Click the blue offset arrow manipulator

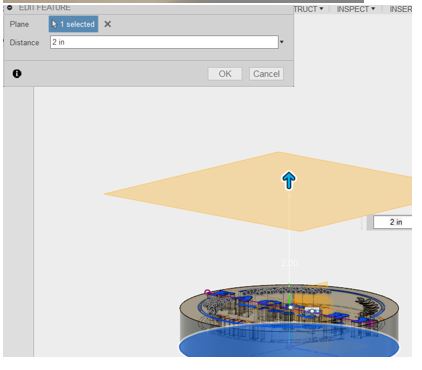289,181
